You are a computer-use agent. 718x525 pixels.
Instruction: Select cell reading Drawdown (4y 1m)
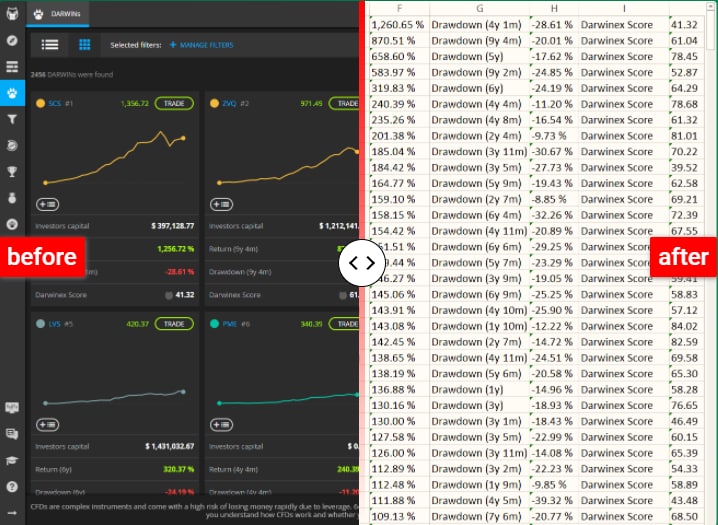click(479, 25)
